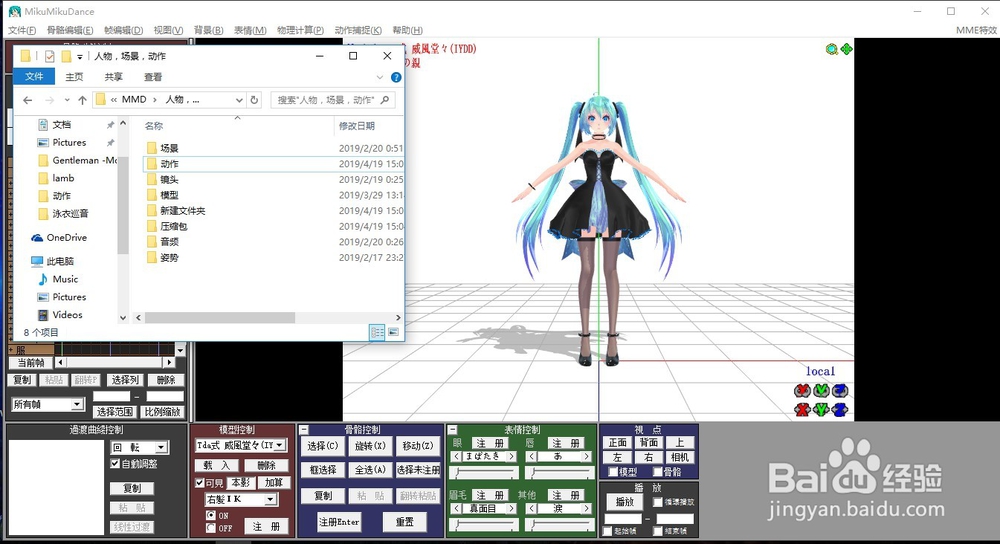The image size is (1000, 544).
Task: Enable the loop playback checkbox
Action: point(658,502)
